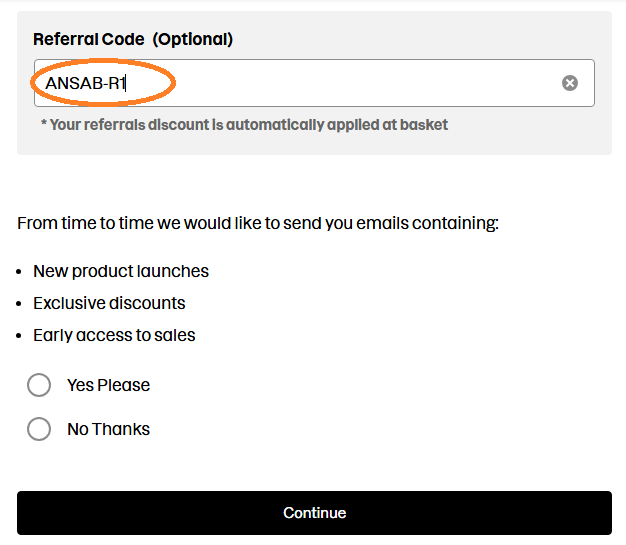Click the bullet dot beside "Exclusive discounts"
626x545 pixels.
point(21,304)
